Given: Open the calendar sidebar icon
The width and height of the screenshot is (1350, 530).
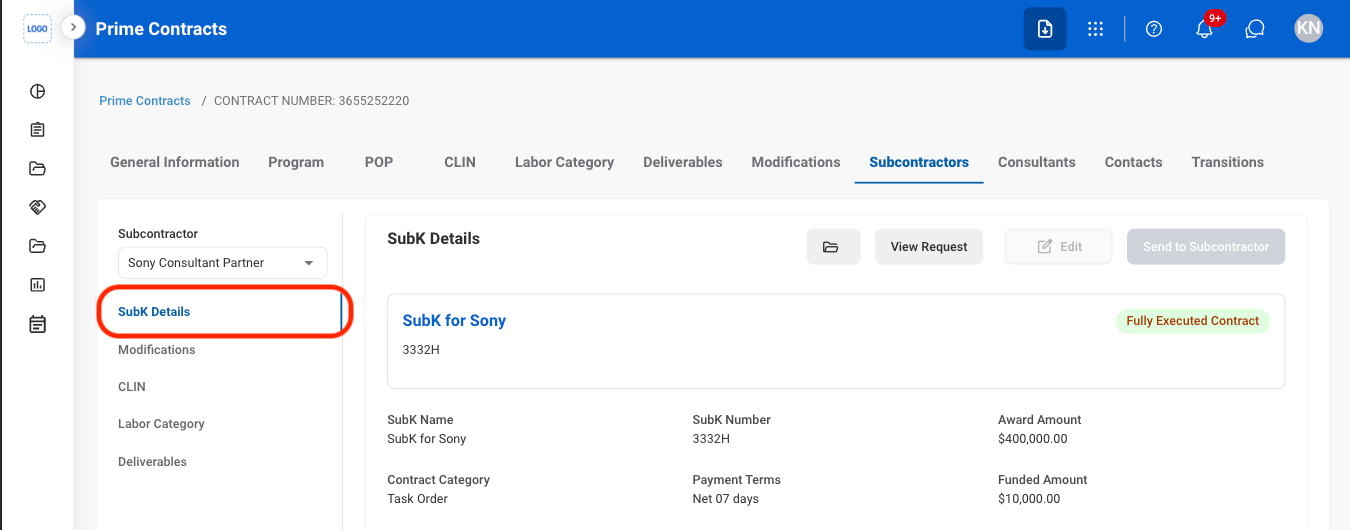Looking at the screenshot, I should coord(37,324).
